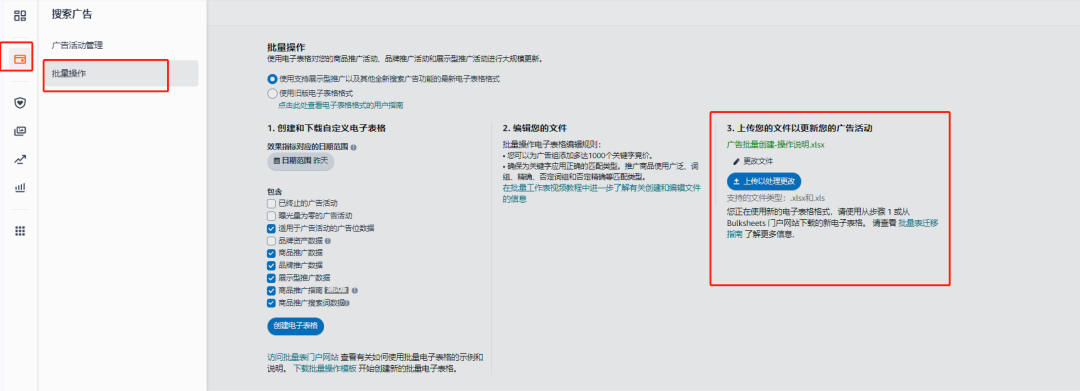Select 批量操作 in left menu
The image size is (1080, 391).
point(121,73)
